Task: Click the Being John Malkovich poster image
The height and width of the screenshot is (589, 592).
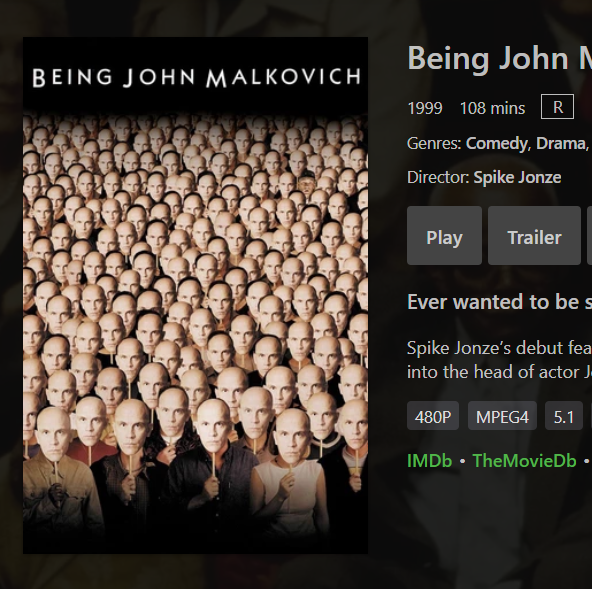Action: [x=195, y=295]
